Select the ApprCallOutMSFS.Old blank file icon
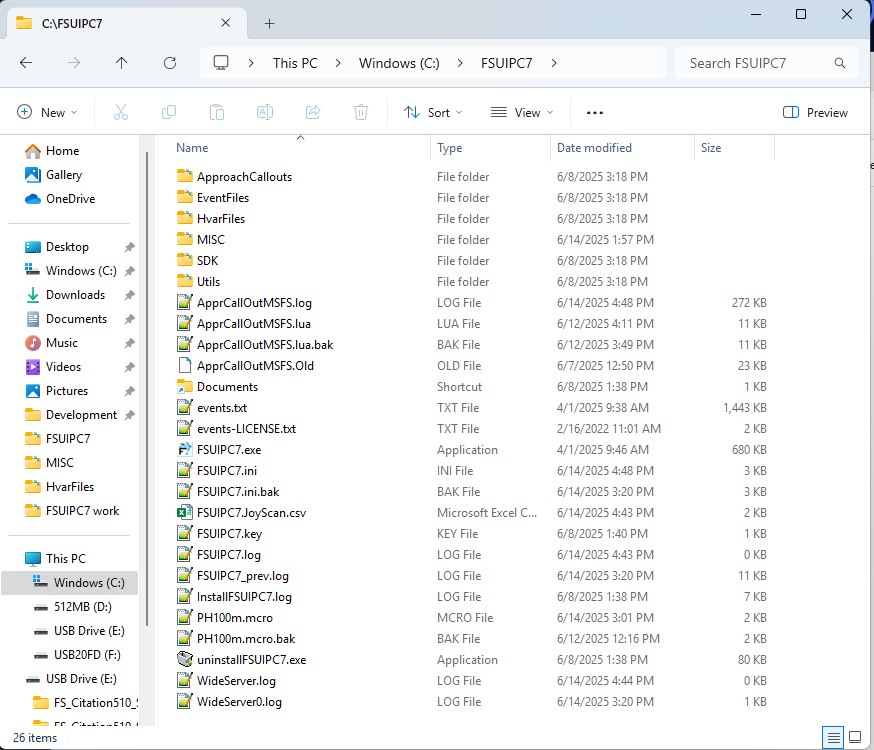Viewport: 874px width, 750px height. pos(184,366)
